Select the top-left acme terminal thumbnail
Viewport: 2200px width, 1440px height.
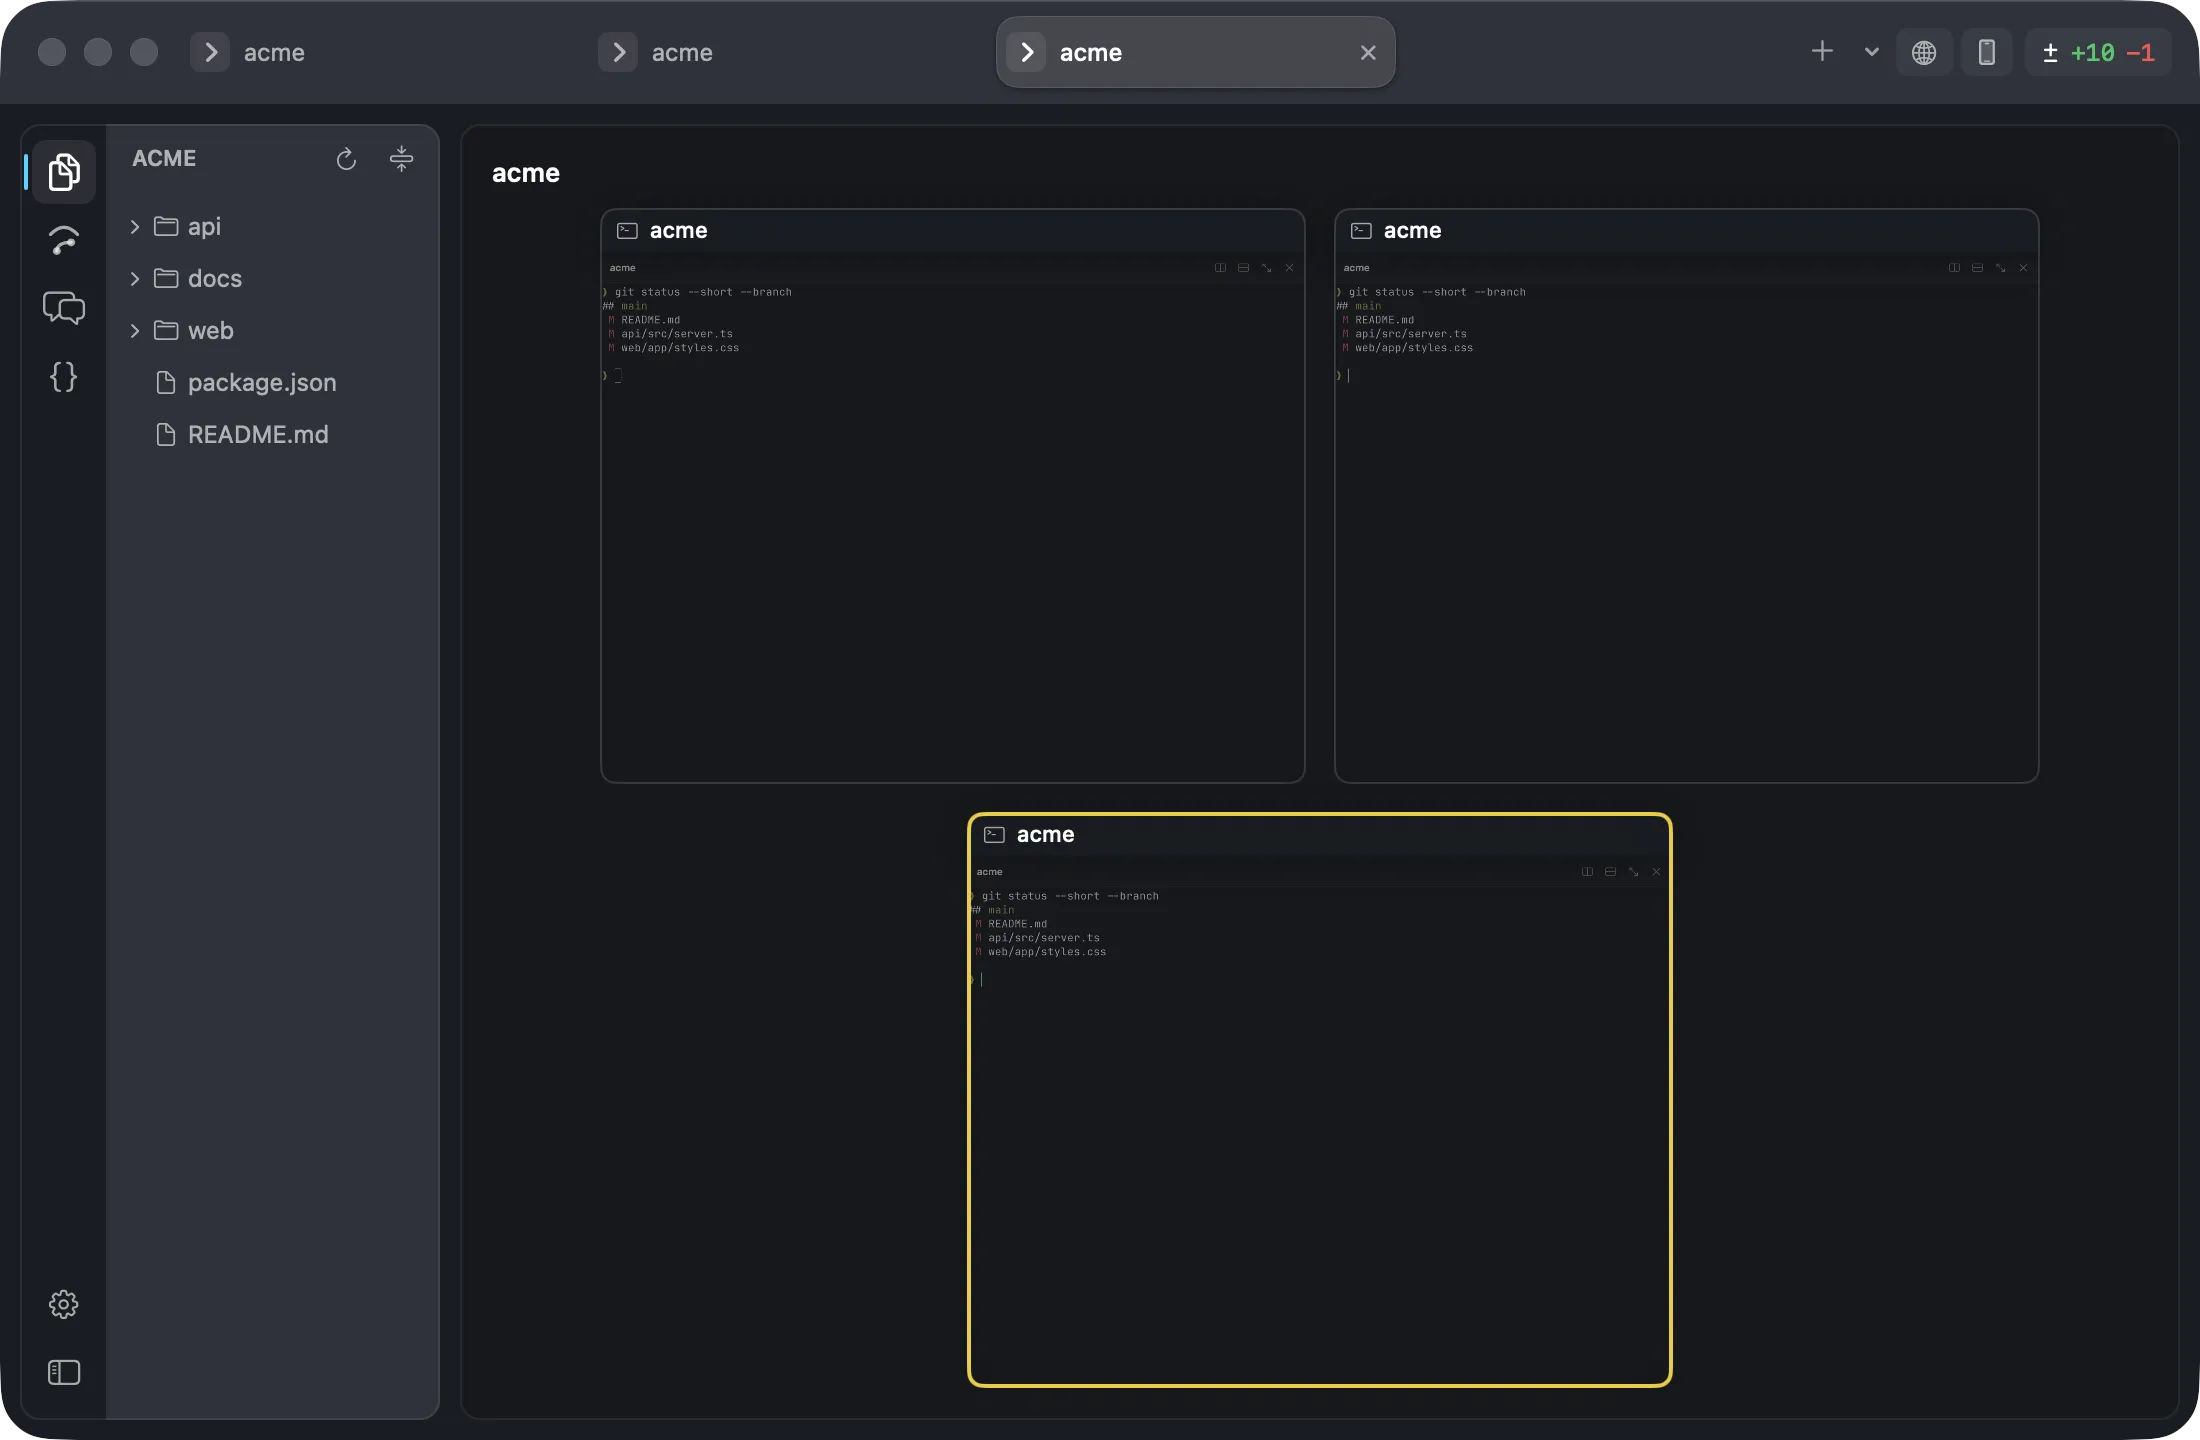pyautogui.click(x=952, y=495)
